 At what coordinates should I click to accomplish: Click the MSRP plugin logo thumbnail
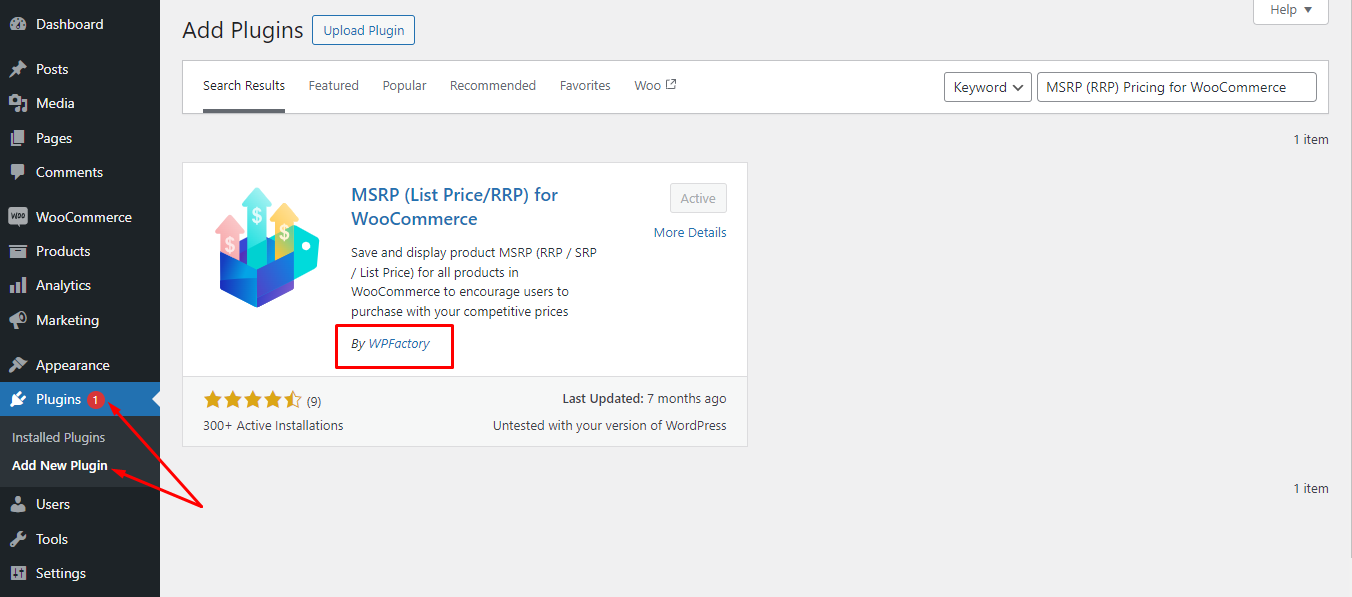267,246
